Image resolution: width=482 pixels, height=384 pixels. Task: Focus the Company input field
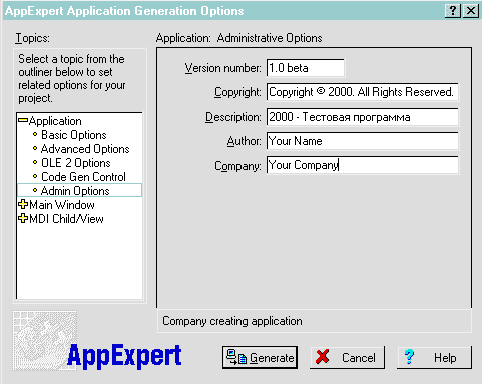click(363, 165)
